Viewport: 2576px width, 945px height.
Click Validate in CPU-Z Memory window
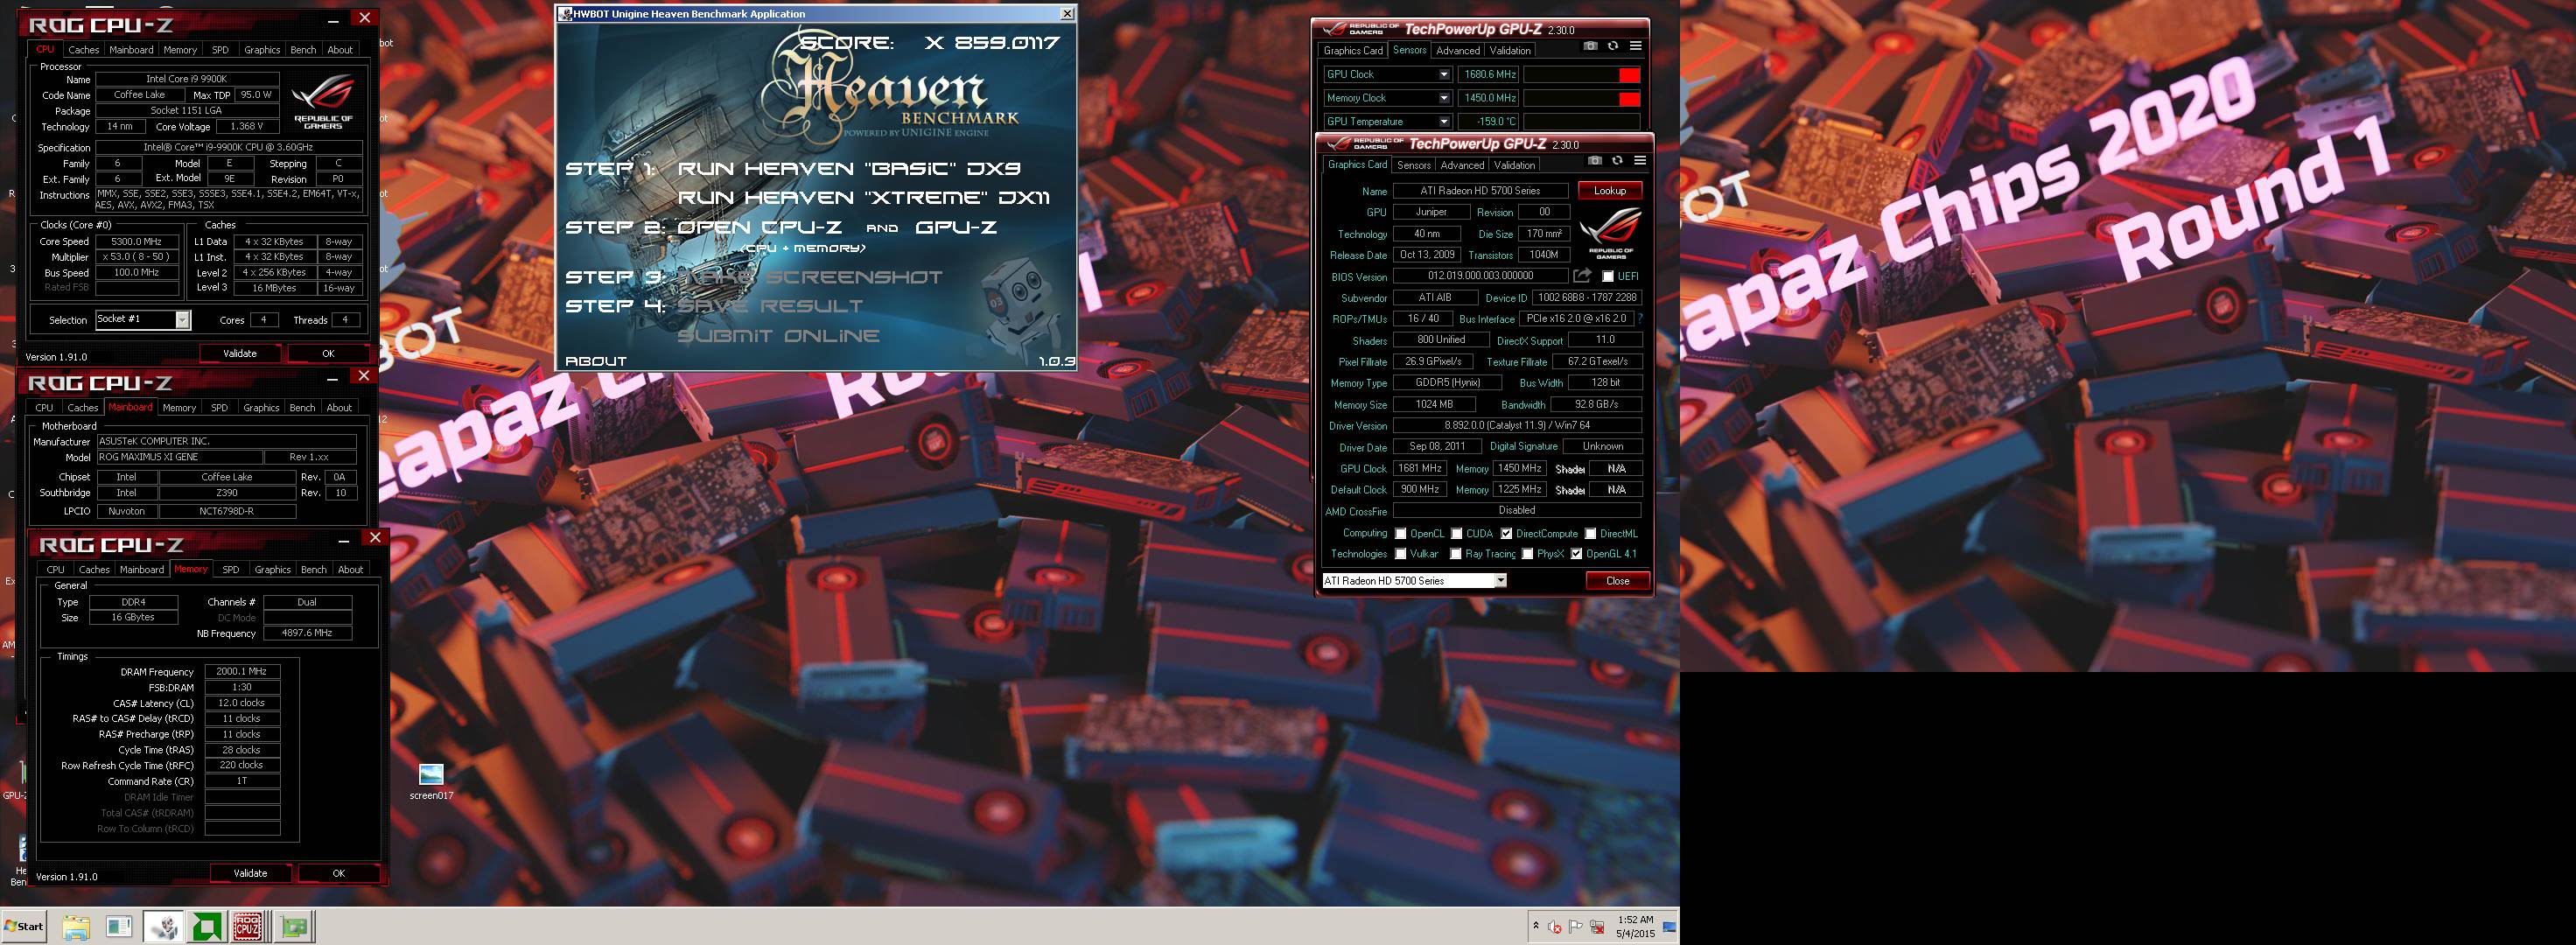[250, 874]
